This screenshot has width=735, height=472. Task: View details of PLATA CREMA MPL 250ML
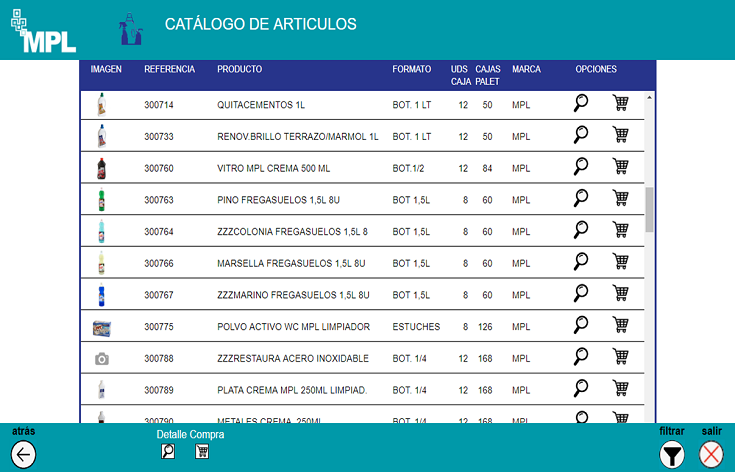tap(581, 389)
